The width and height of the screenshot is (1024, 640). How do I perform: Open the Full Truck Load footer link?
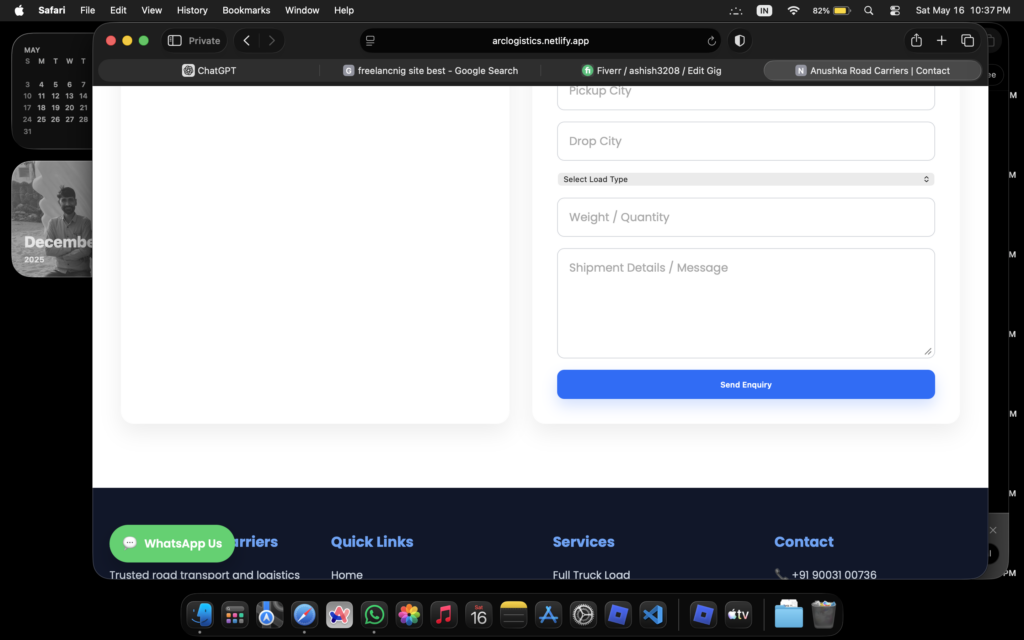pyautogui.click(x=591, y=575)
